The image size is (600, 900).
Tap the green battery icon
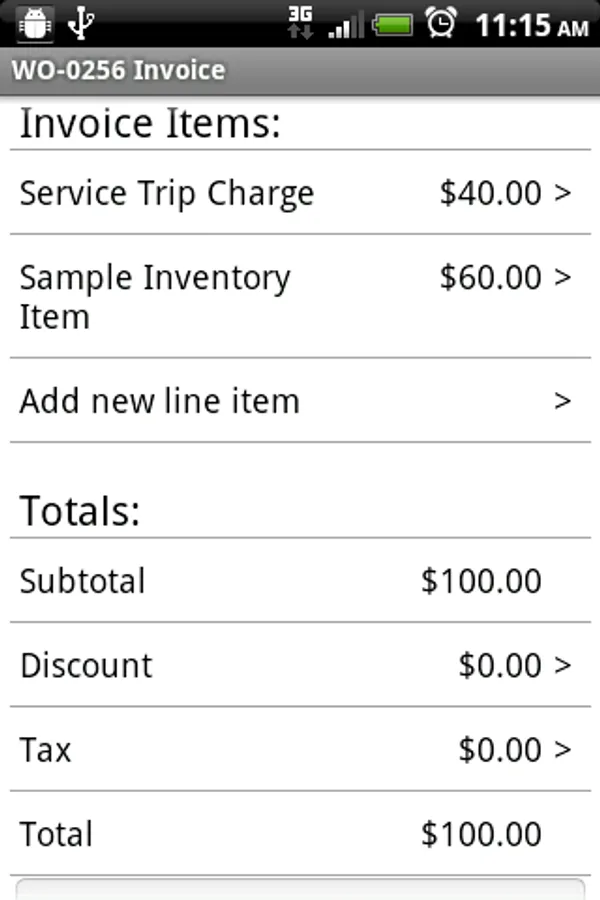point(394,24)
